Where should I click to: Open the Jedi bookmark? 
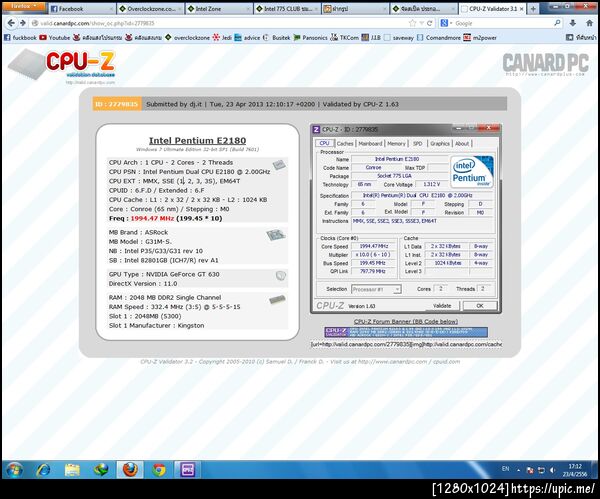222,38
